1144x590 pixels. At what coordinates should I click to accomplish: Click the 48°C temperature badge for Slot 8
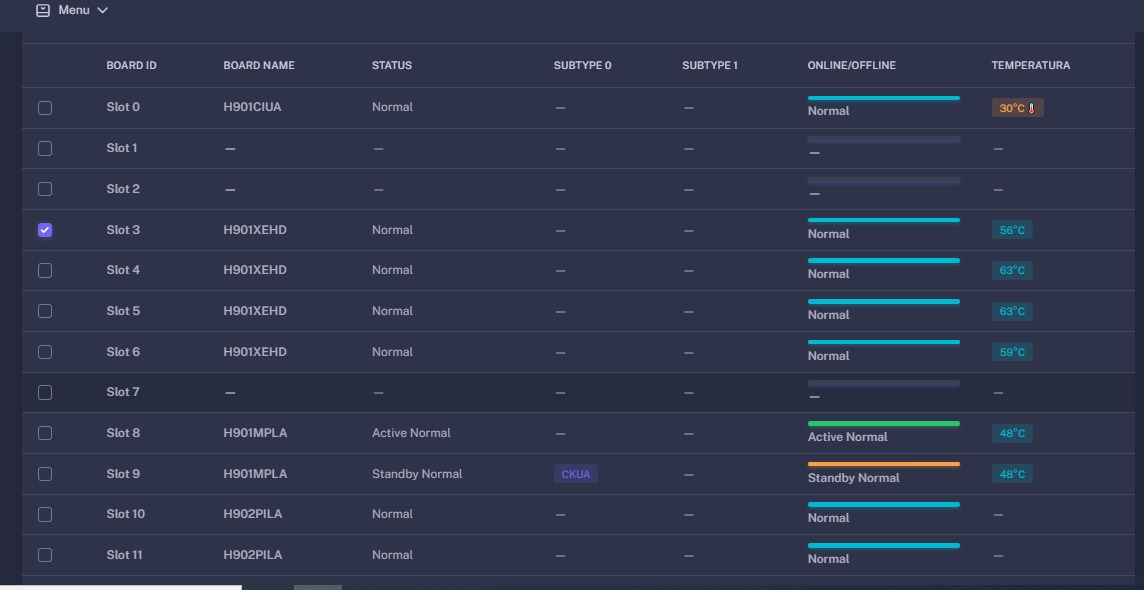1012,434
